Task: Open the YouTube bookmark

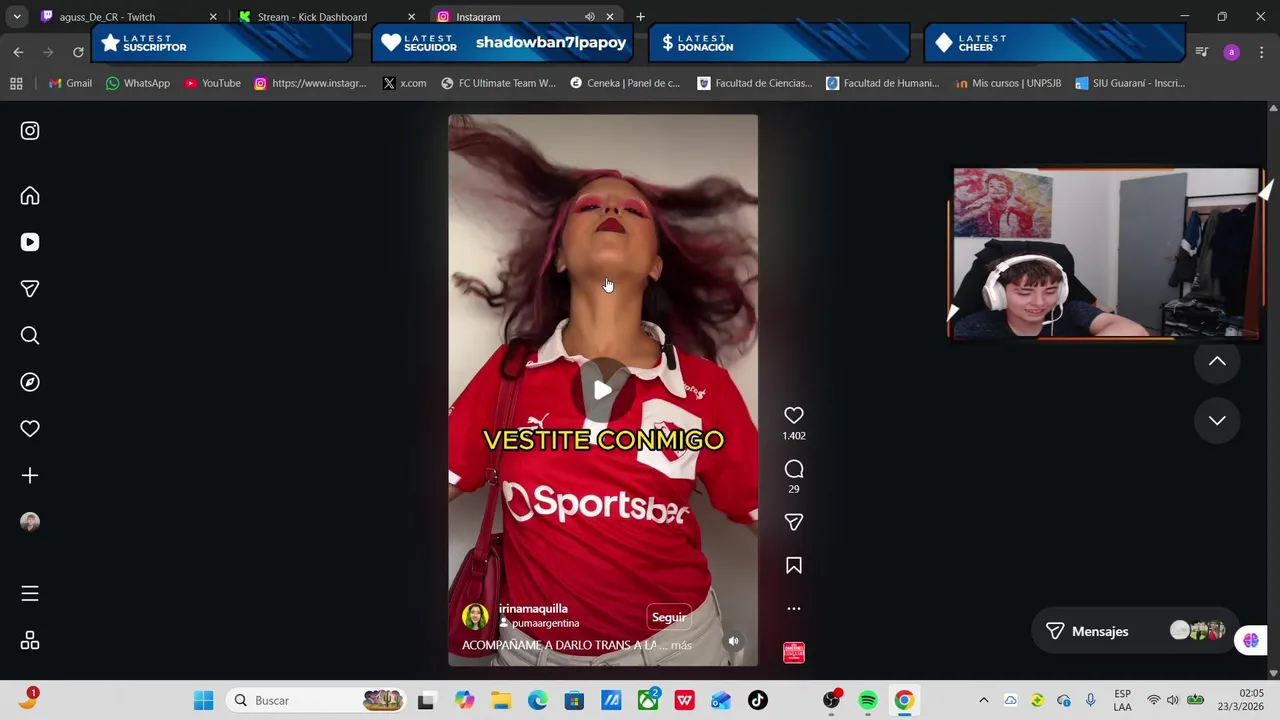Action: point(213,83)
